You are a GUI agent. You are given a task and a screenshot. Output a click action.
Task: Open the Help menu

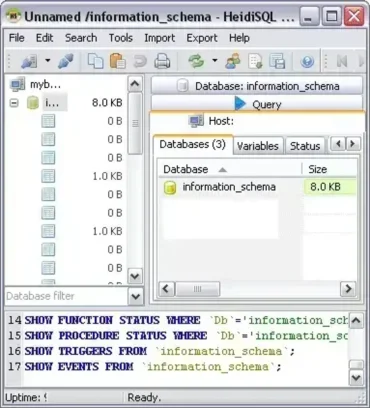239,38
